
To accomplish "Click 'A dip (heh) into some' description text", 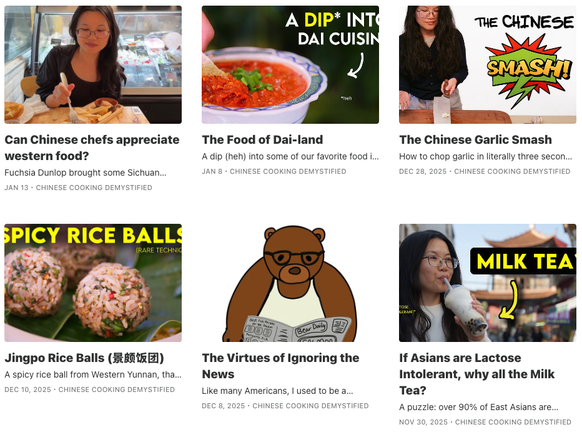I will point(290,157).
